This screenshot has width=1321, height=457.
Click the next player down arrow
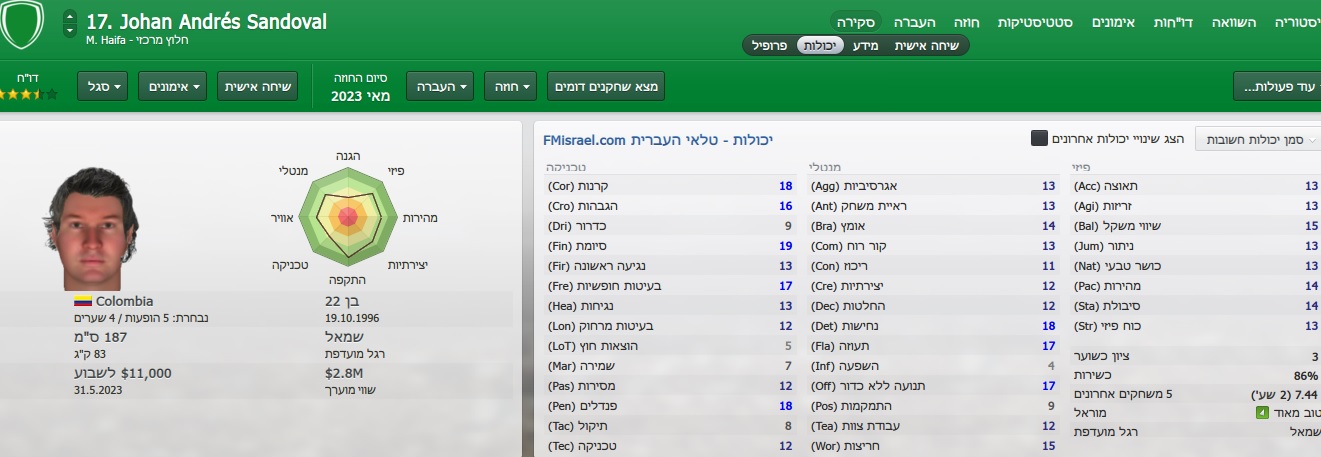coord(69,31)
